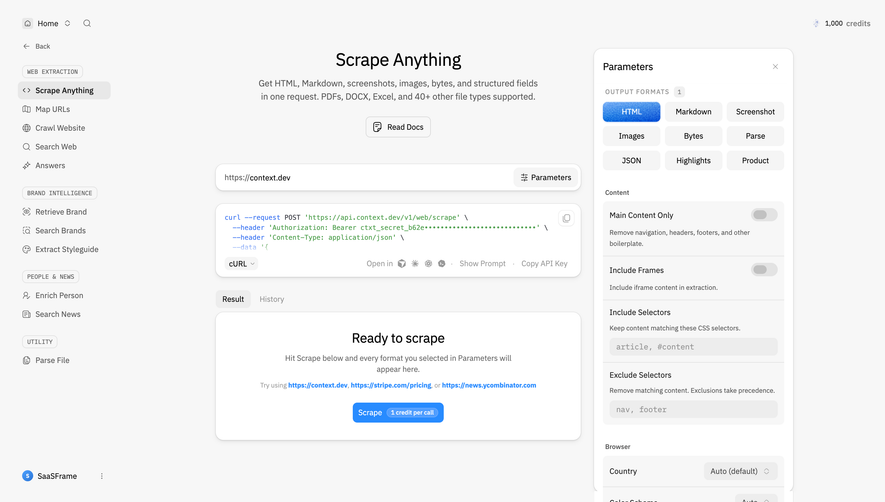Click the URL input field

point(366,177)
